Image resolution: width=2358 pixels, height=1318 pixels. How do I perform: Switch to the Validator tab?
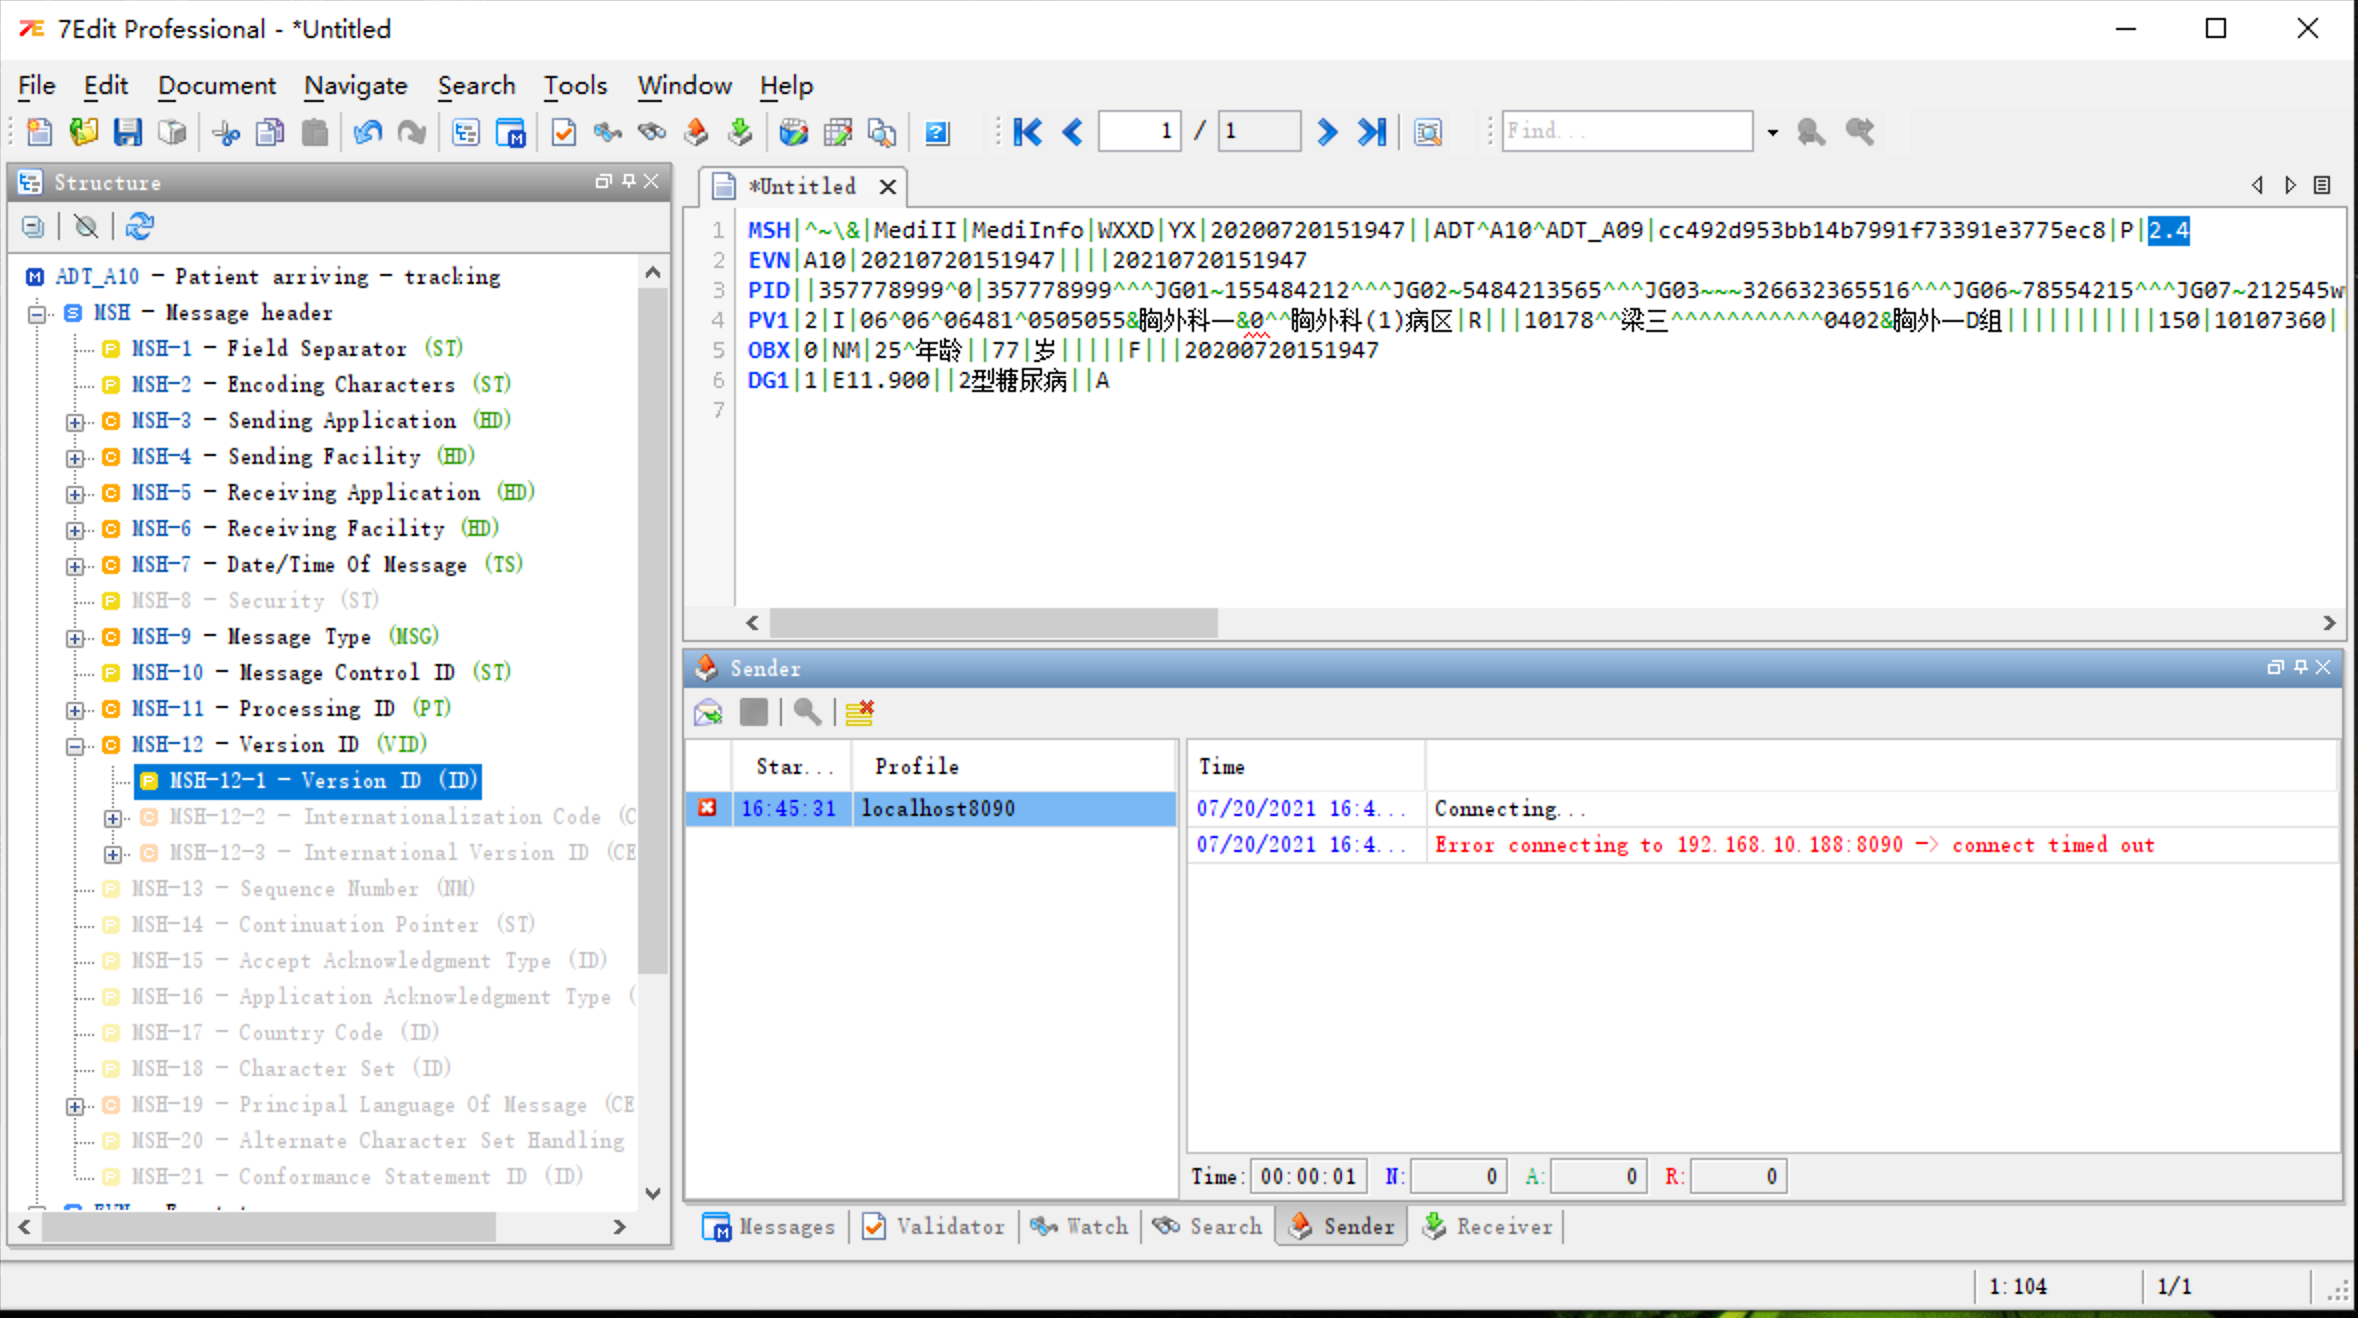pos(933,1226)
